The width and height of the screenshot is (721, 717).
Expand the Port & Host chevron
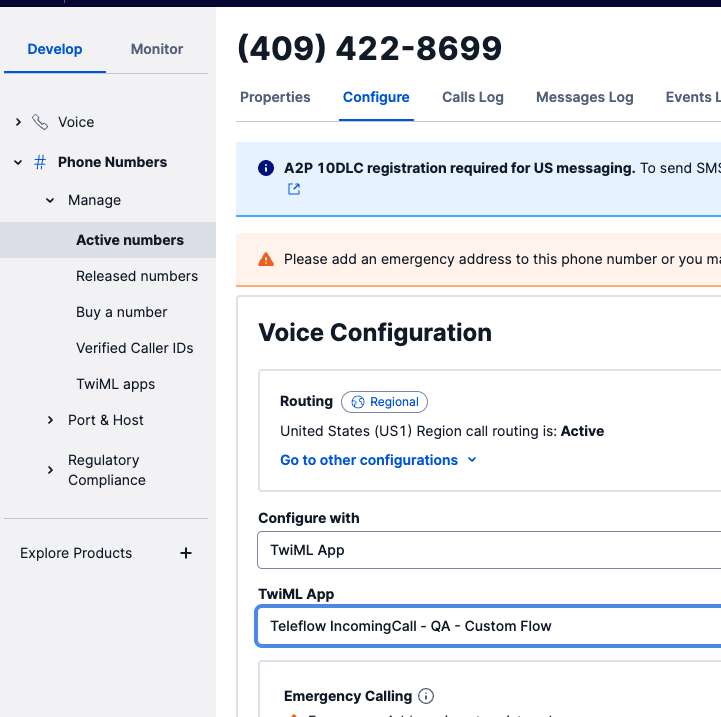click(50, 420)
